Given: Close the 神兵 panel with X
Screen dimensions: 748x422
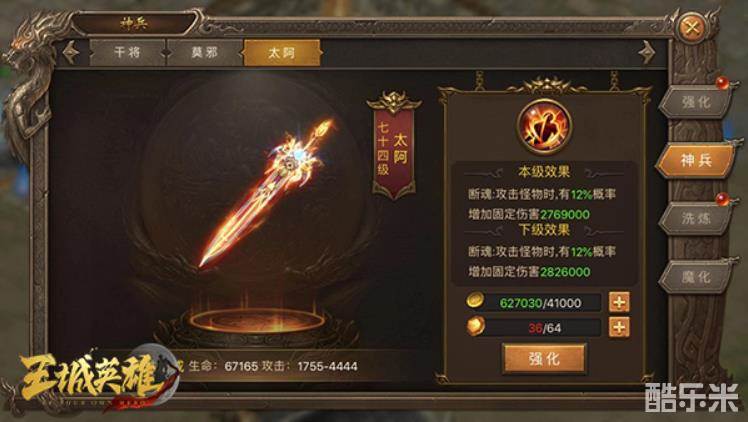Looking at the screenshot, I should (x=692, y=28).
